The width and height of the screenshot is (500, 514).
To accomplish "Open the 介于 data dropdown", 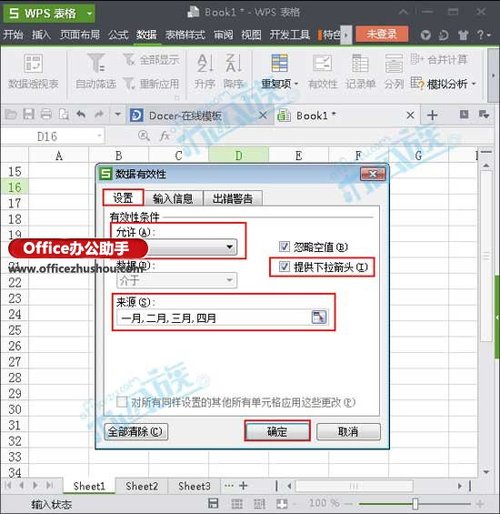I will pyautogui.click(x=177, y=280).
